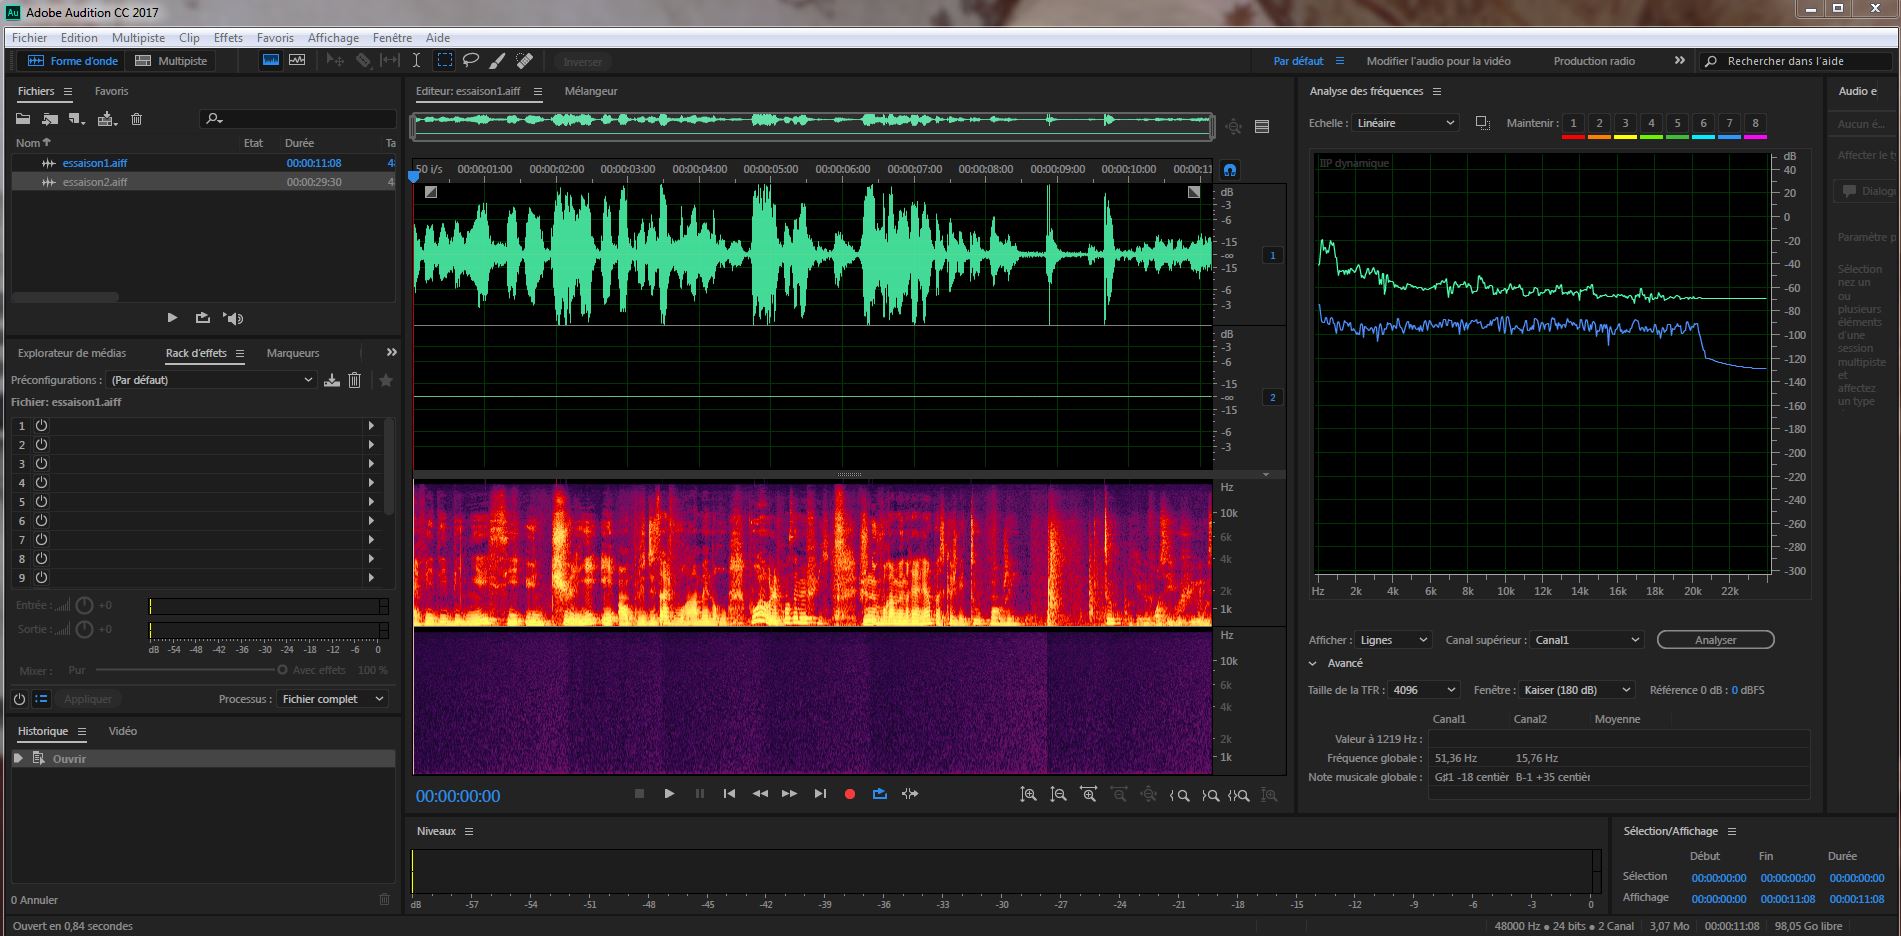Toggle power for effect slot 1
1901x936 pixels.
click(x=42, y=426)
